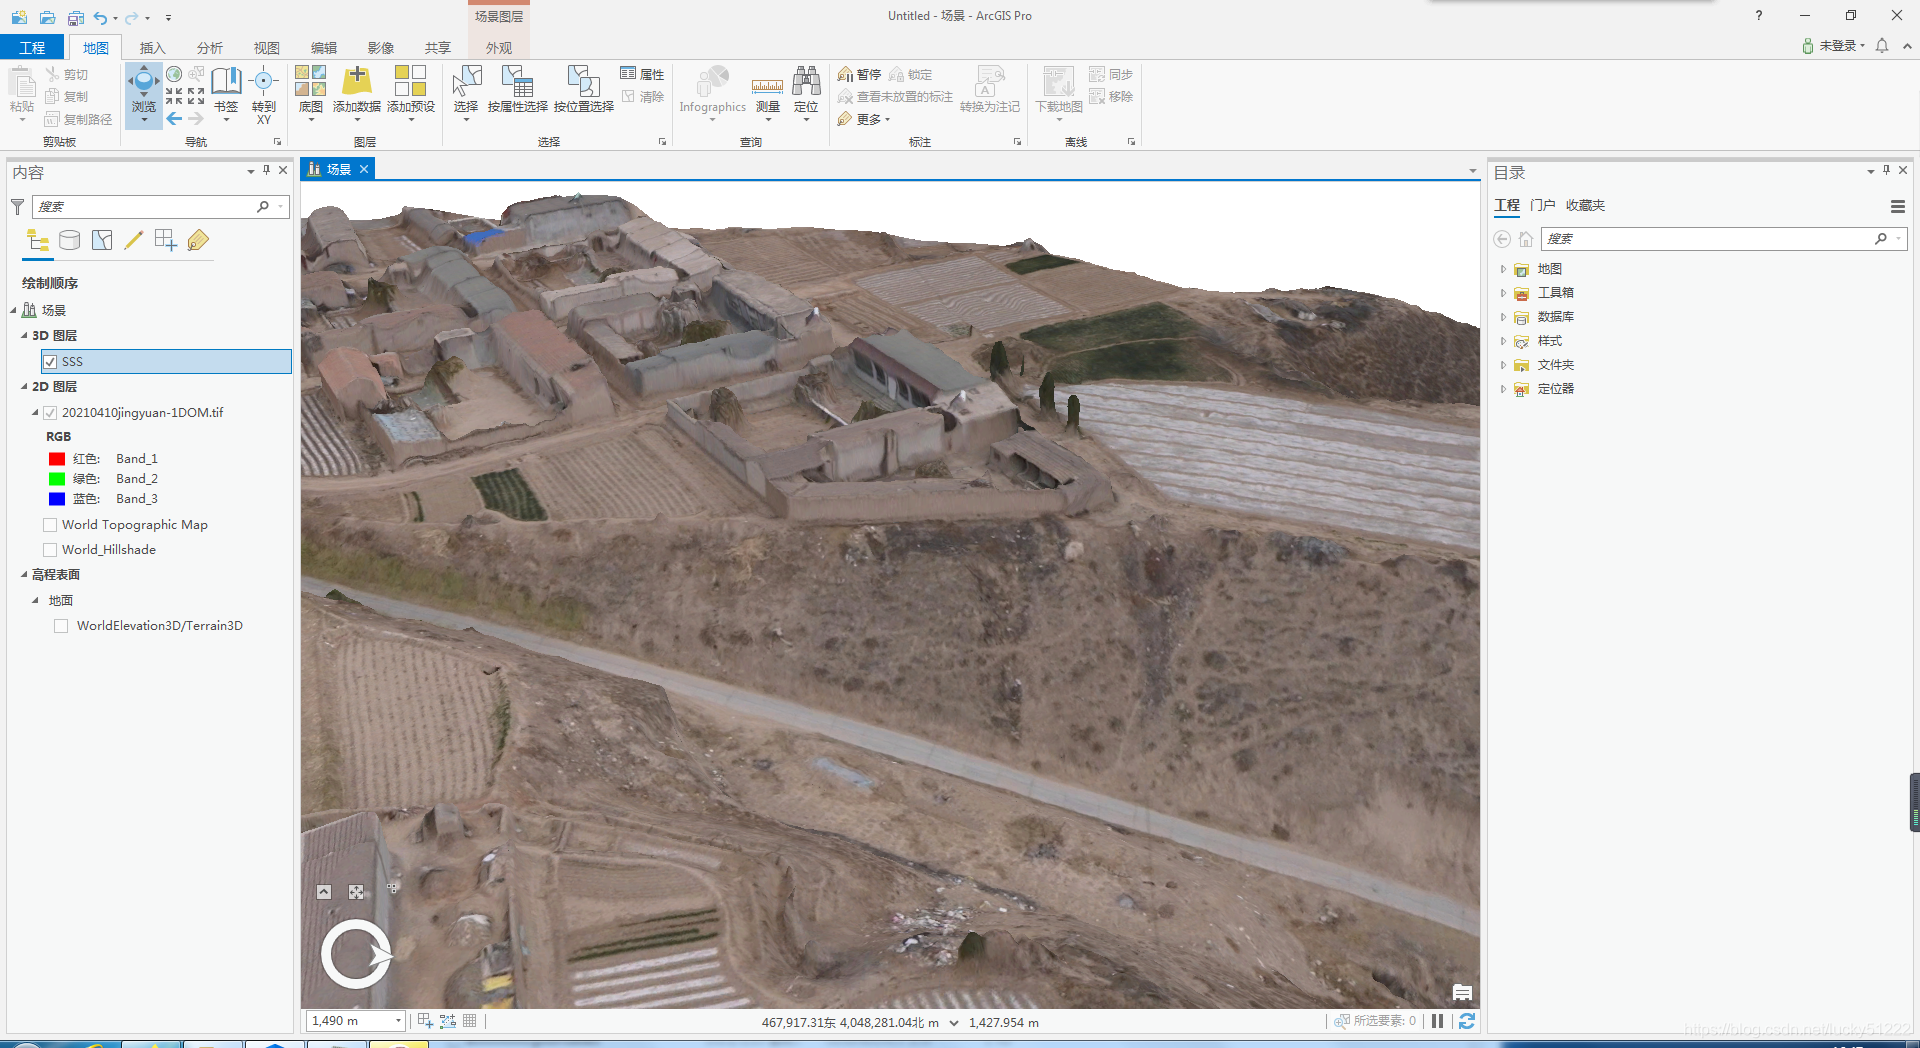1920x1048 pixels.
Task: Click the 添加数据 (Add Data) icon
Action: coord(357,80)
